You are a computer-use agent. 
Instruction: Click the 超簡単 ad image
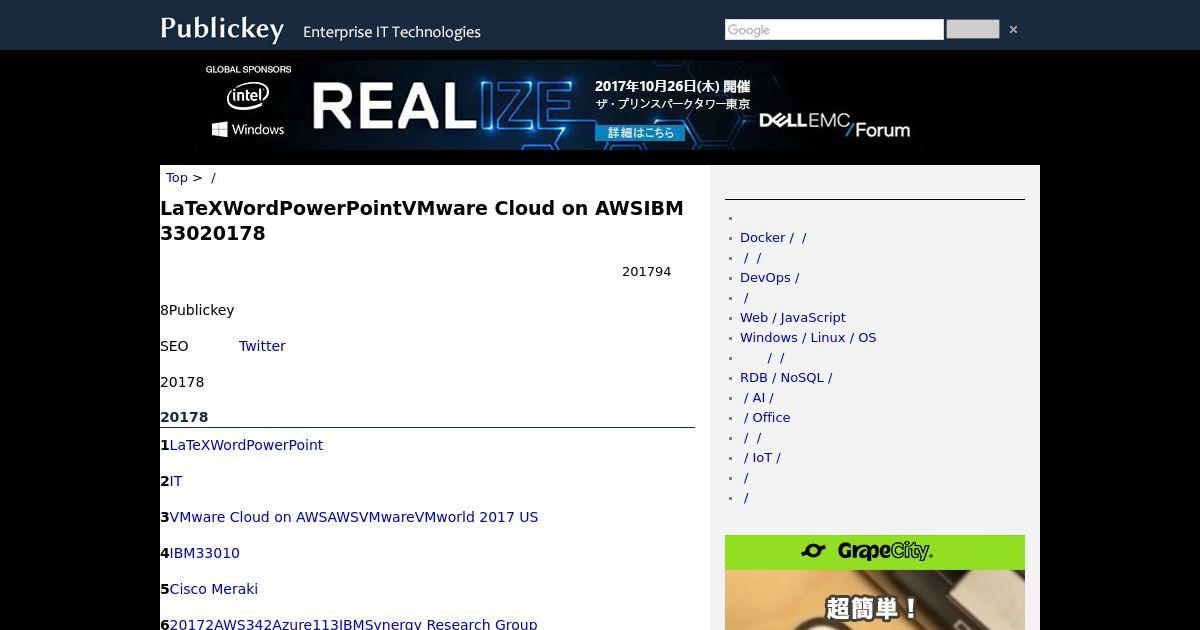pyautogui.click(x=875, y=600)
